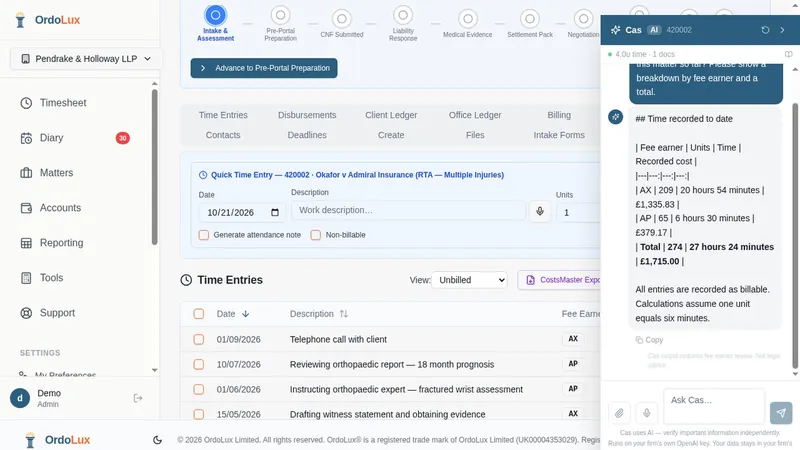Enable Generate attendance note checkbox
This screenshot has width=800, height=450.
coord(204,235)
